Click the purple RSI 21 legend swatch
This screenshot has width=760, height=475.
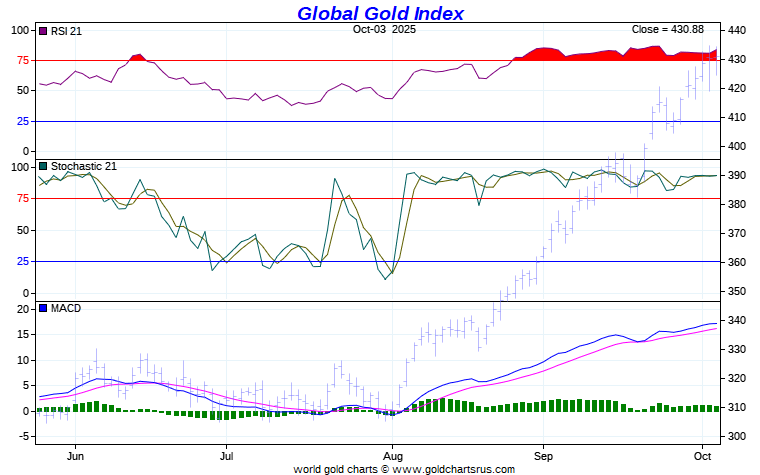coord(43,31)
